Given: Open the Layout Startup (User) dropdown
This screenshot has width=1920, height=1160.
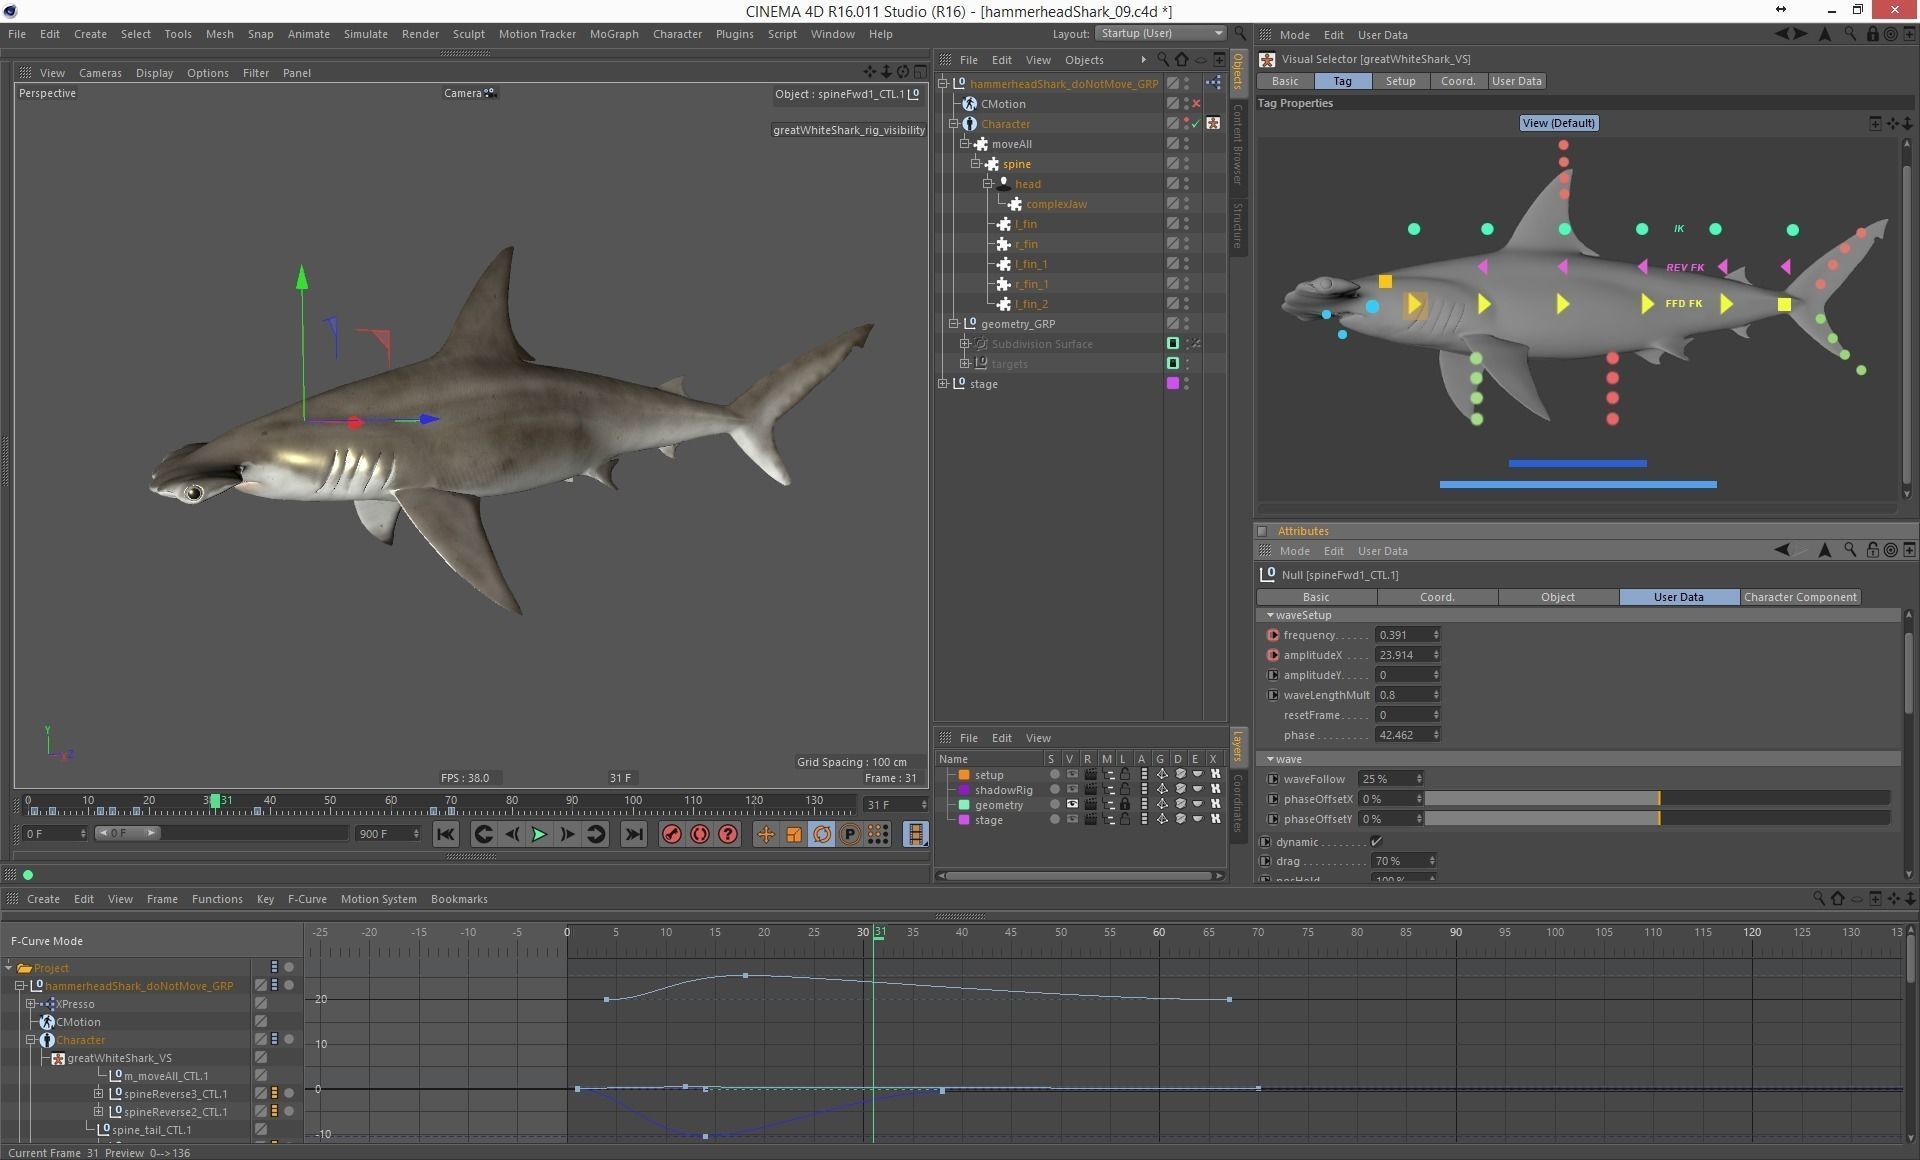Looking at the screenshot, I should pos(1160,34).
